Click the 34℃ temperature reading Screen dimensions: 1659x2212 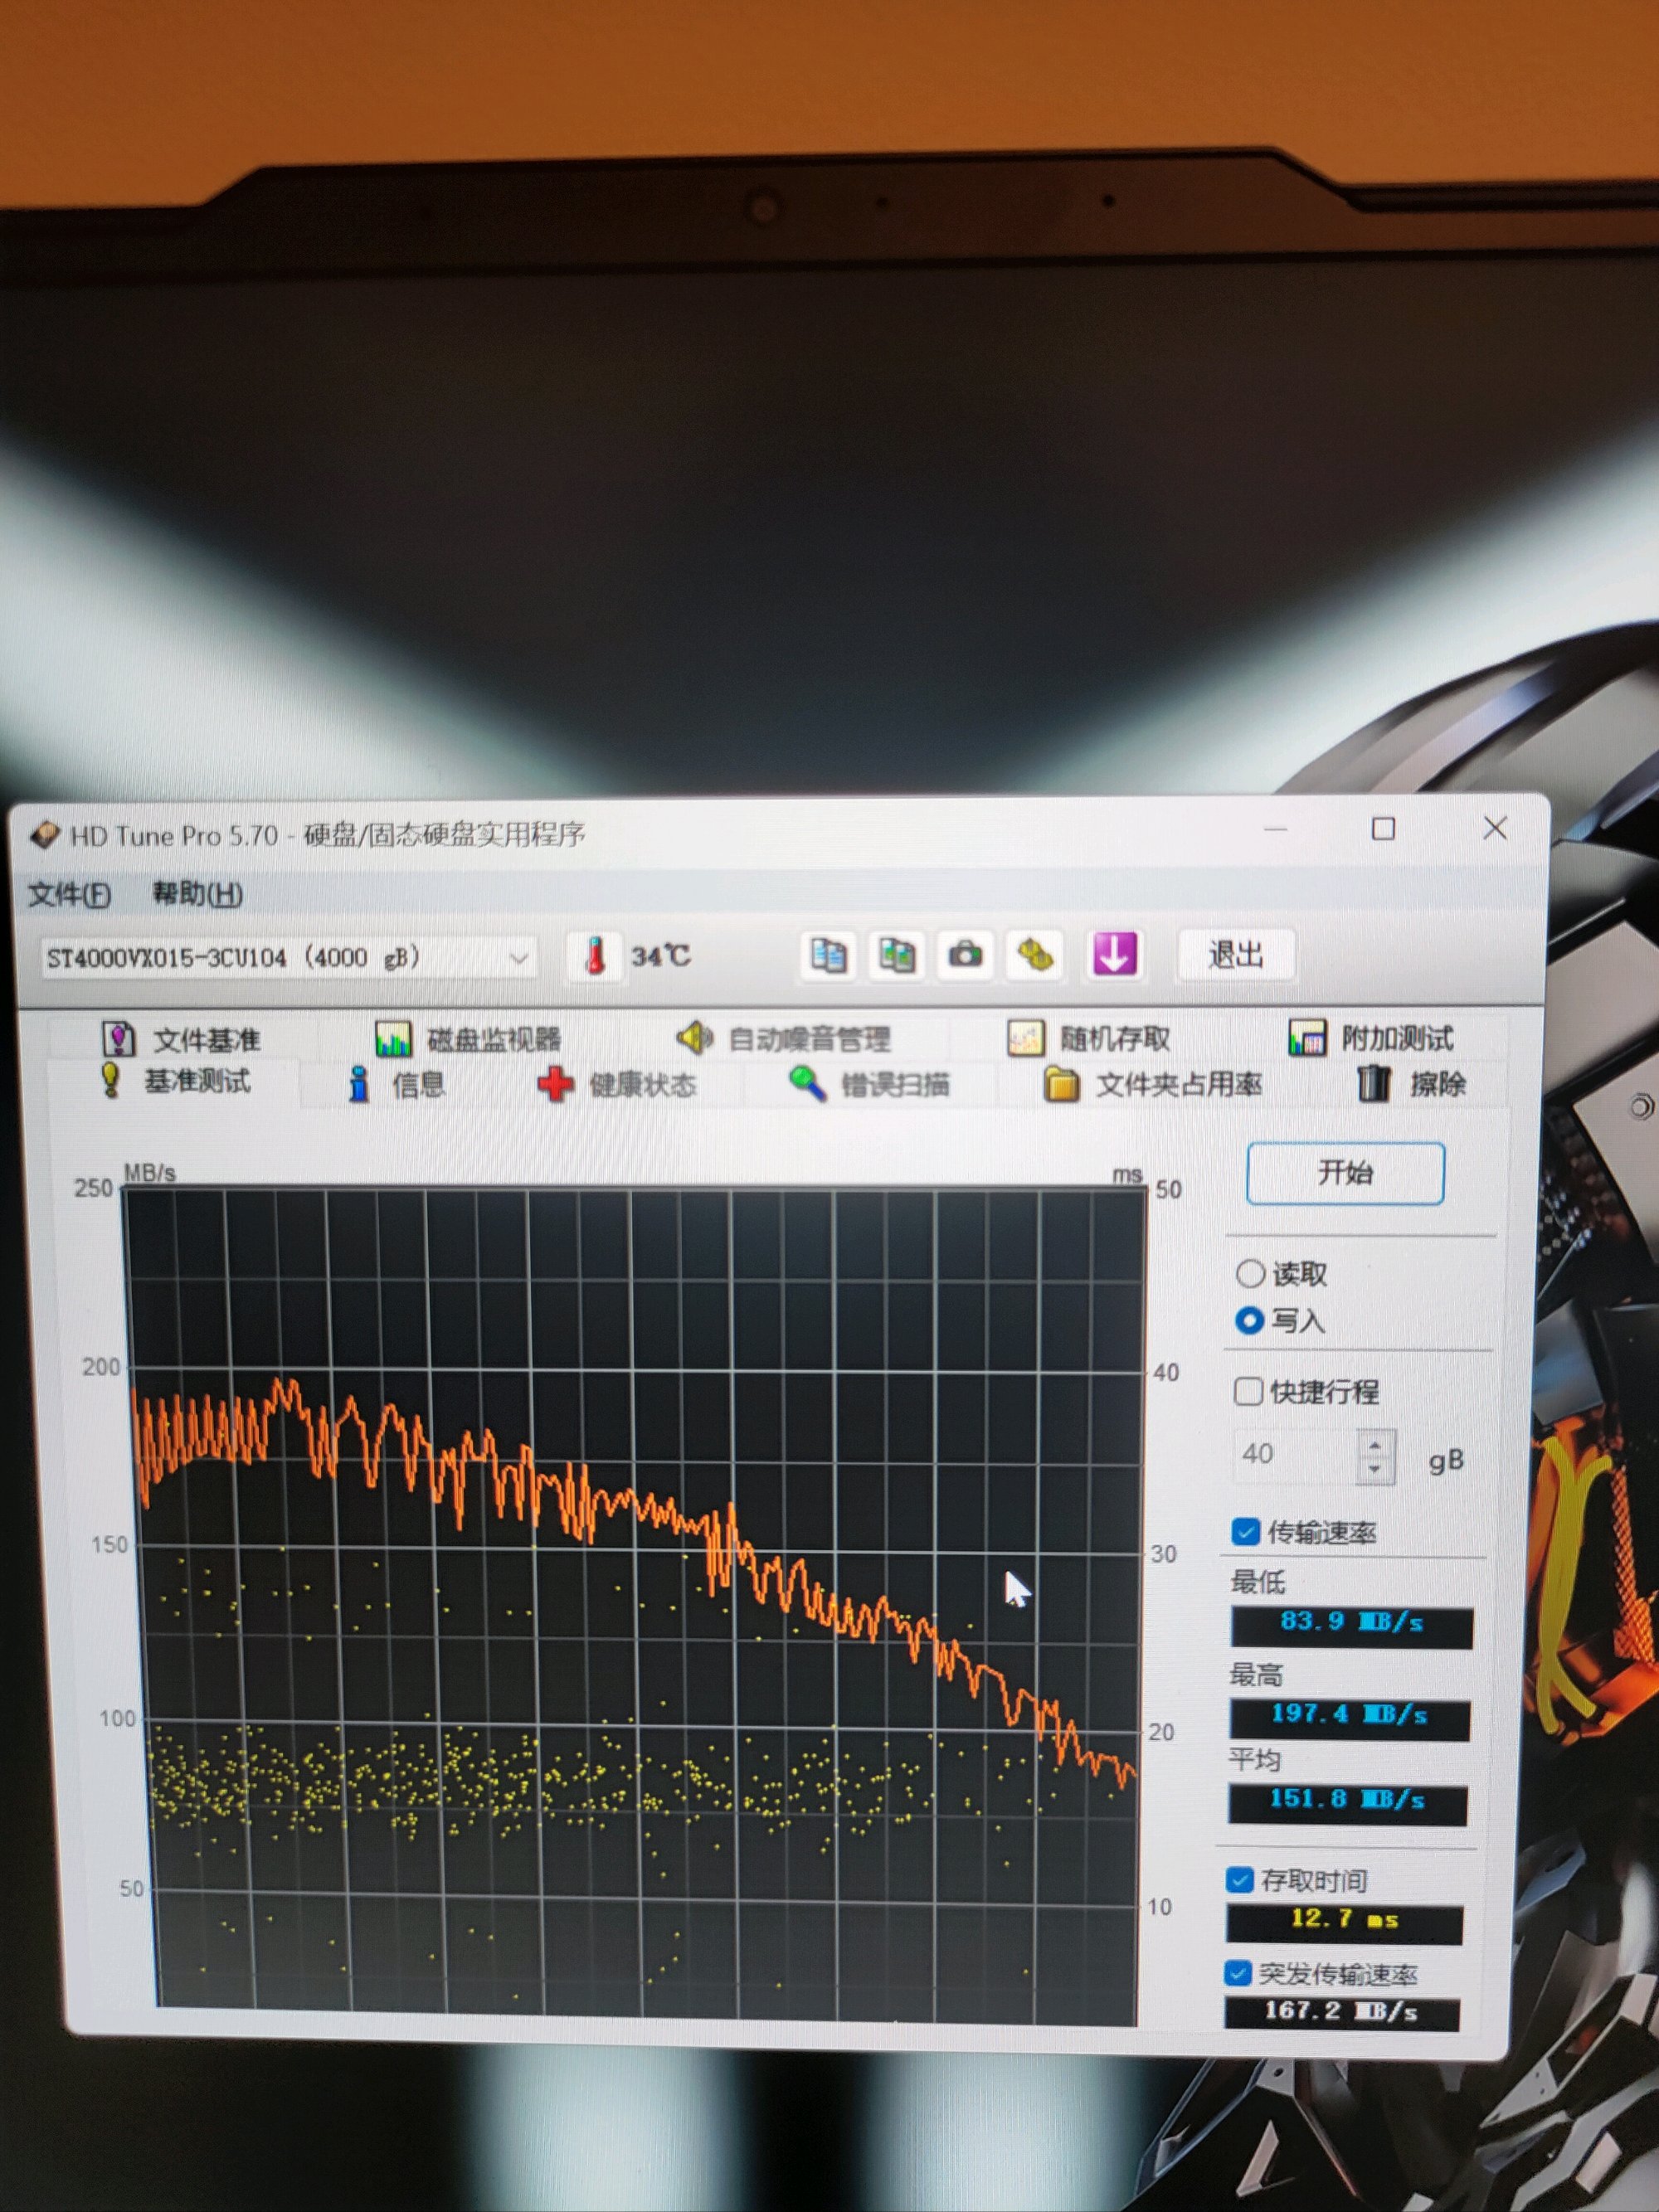pyautogui.click(x=661, y=956)
